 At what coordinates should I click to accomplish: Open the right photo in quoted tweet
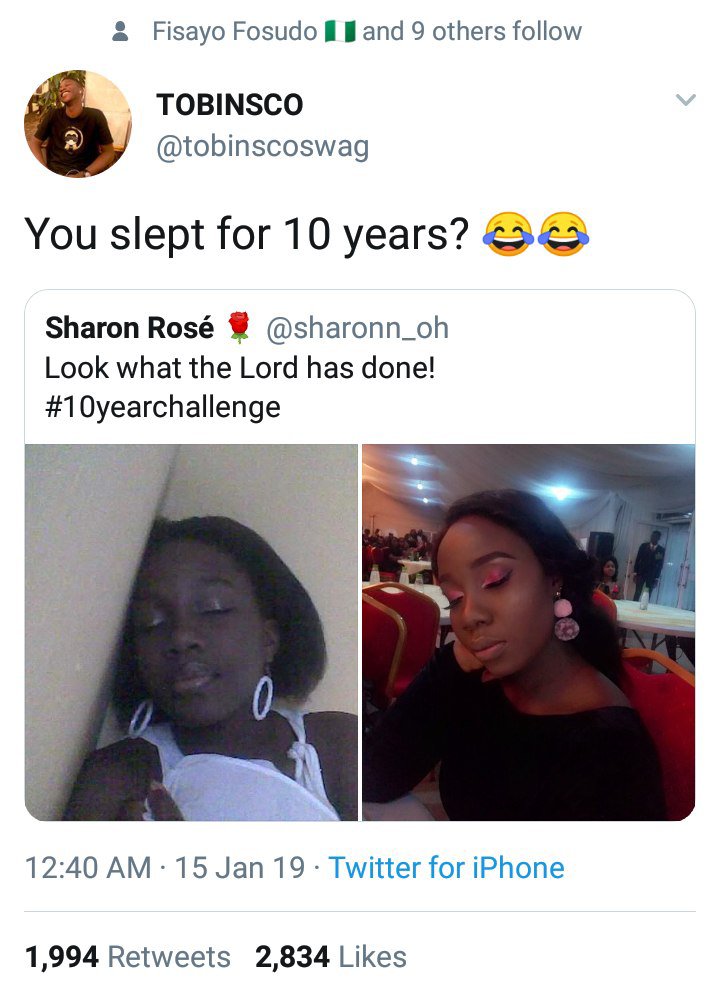click(528, 632)
